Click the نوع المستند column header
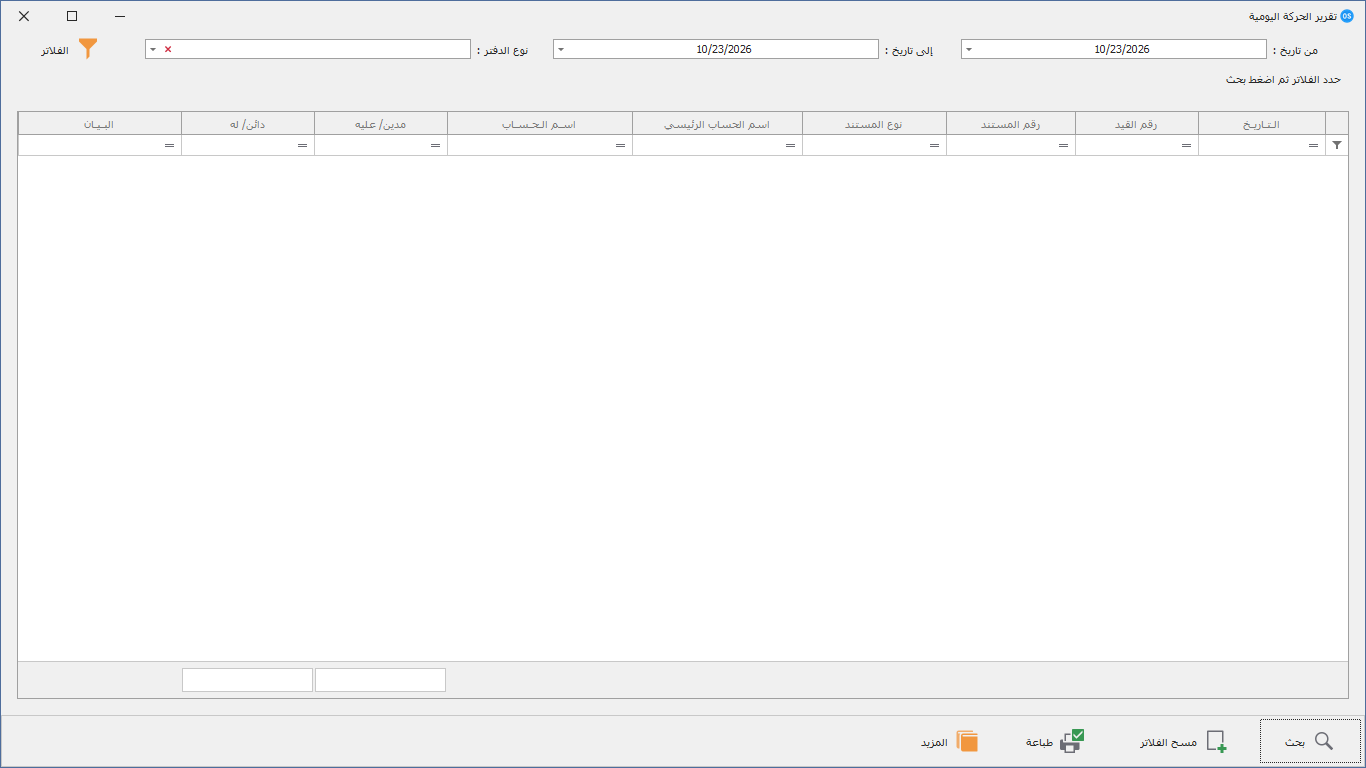This screenshot has width=1366, height=768. 875,123
